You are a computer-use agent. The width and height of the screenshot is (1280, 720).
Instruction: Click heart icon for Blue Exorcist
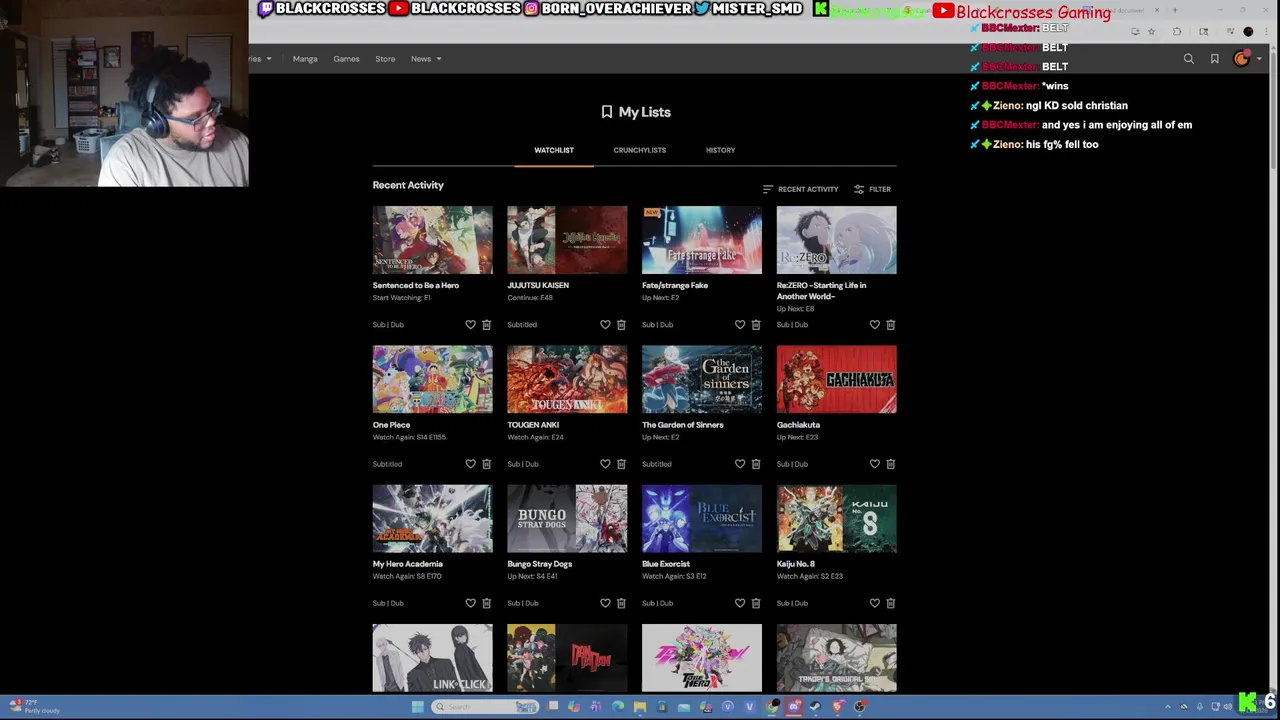pos(740,603)
